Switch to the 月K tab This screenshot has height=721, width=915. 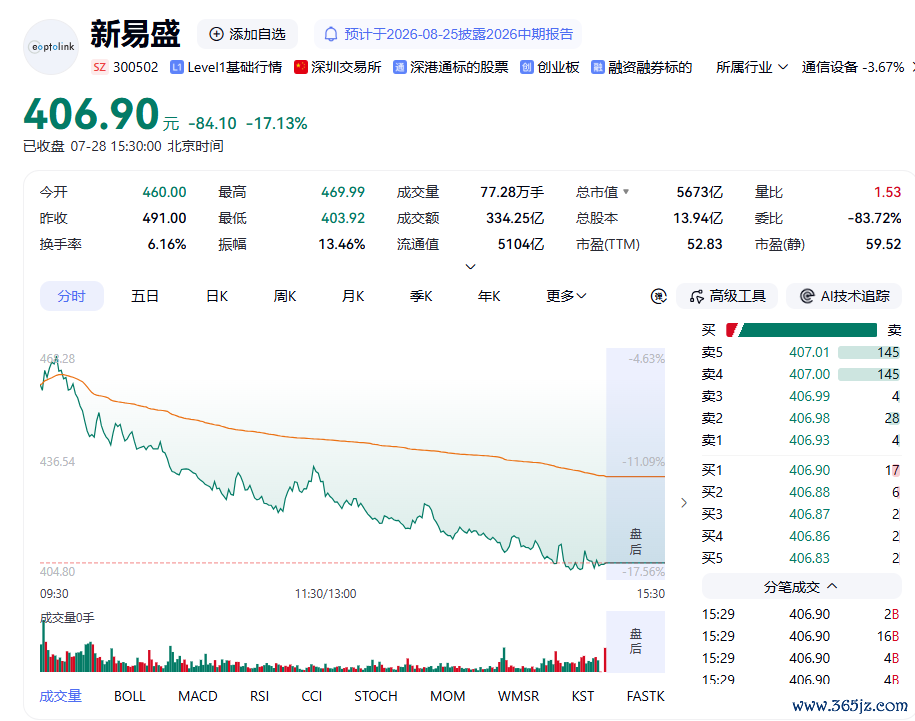[x=353, y=296]
